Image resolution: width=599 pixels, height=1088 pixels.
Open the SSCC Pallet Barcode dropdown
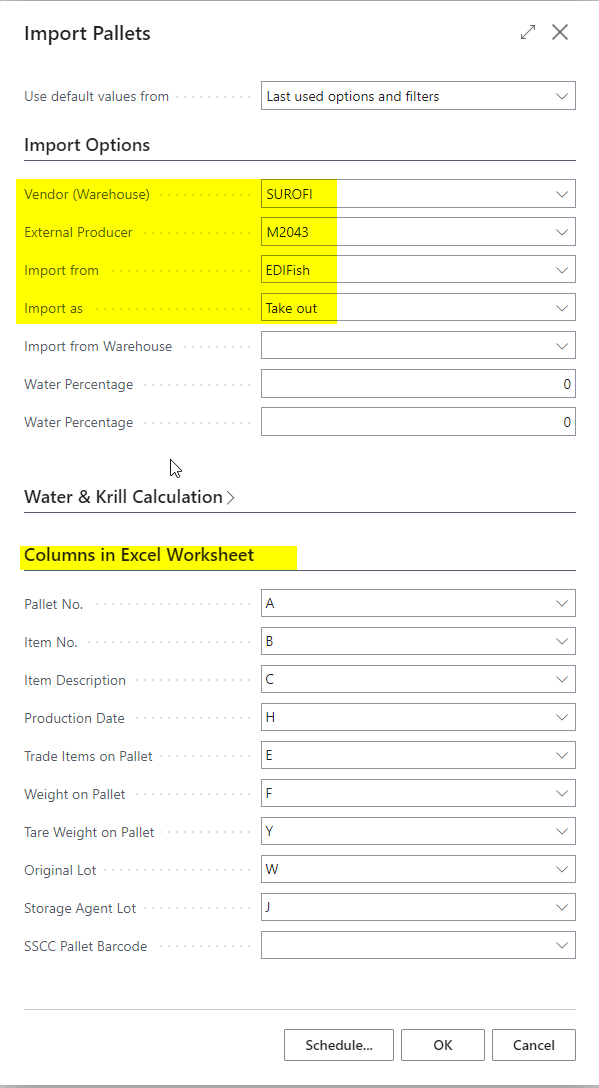[419, 945]
